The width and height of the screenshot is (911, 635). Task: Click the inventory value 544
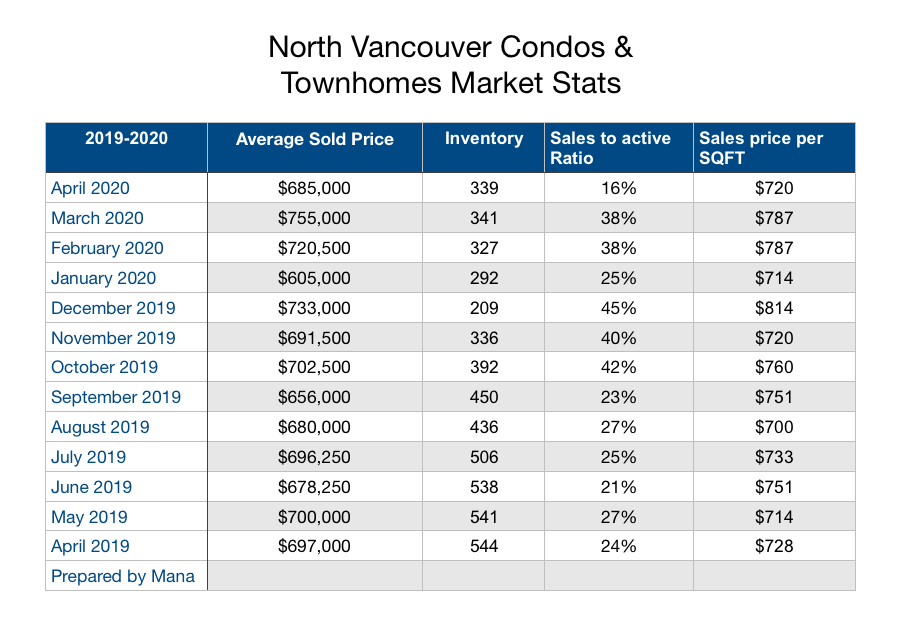(484, 546)
